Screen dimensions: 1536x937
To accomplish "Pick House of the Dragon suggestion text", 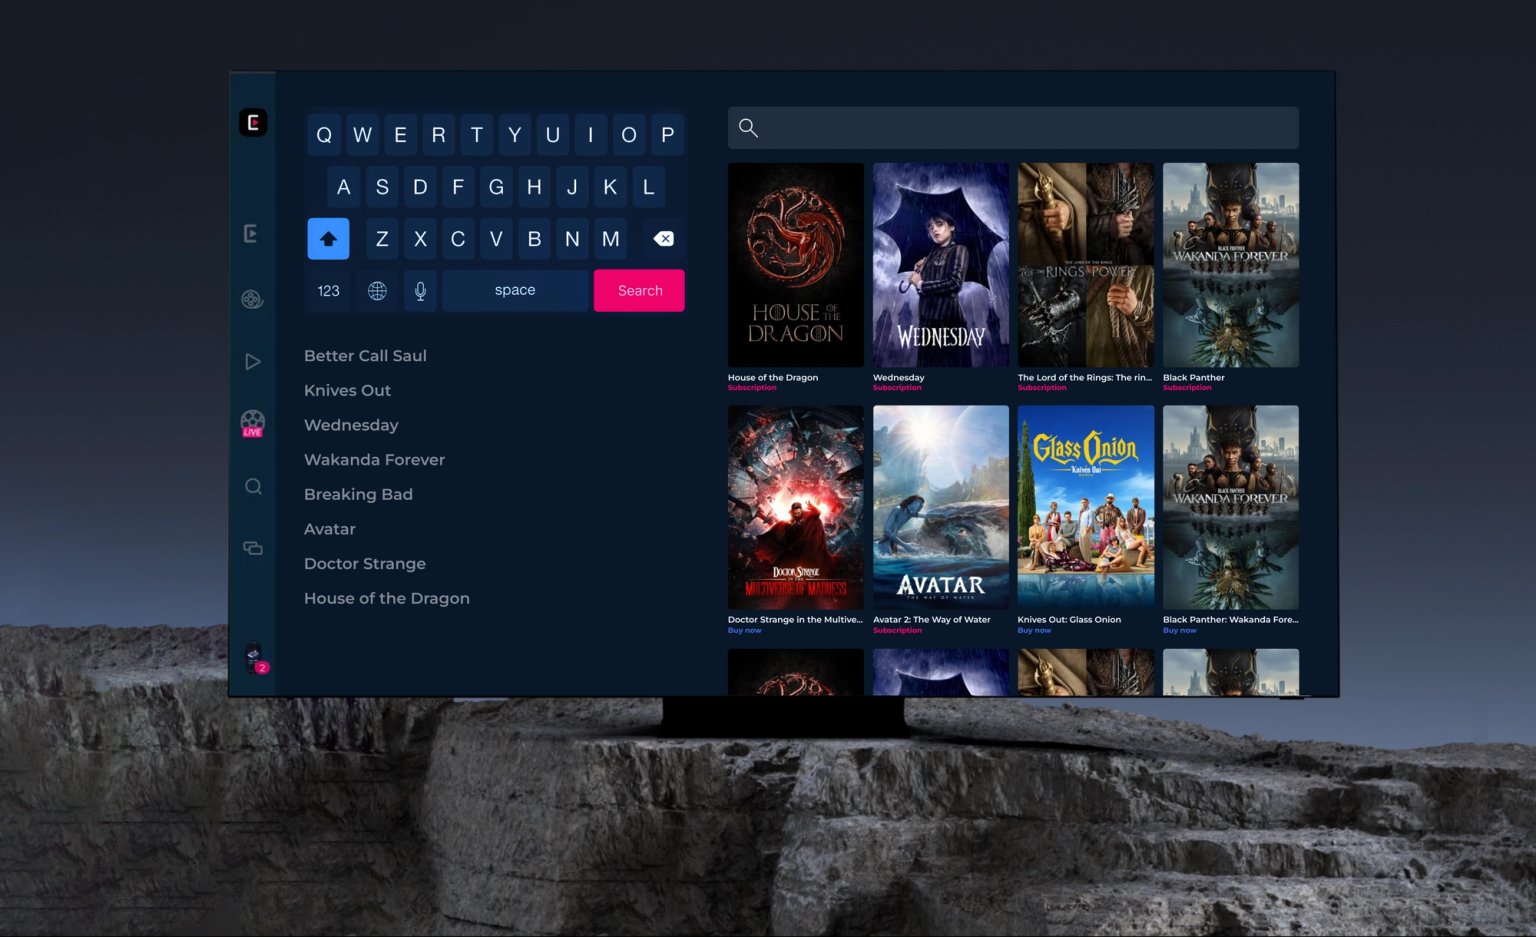I will coord(387,599).
